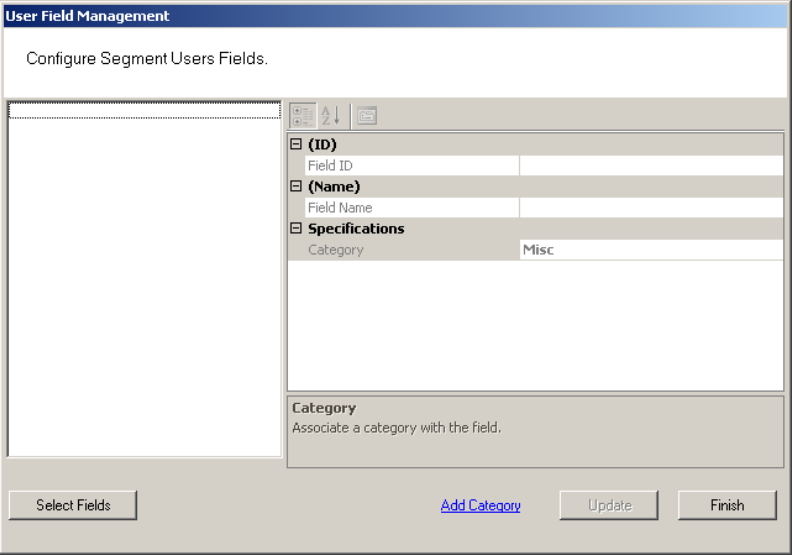Switch property grid to Categorized view
The image size is (792, 555).
tap(303, 116)
